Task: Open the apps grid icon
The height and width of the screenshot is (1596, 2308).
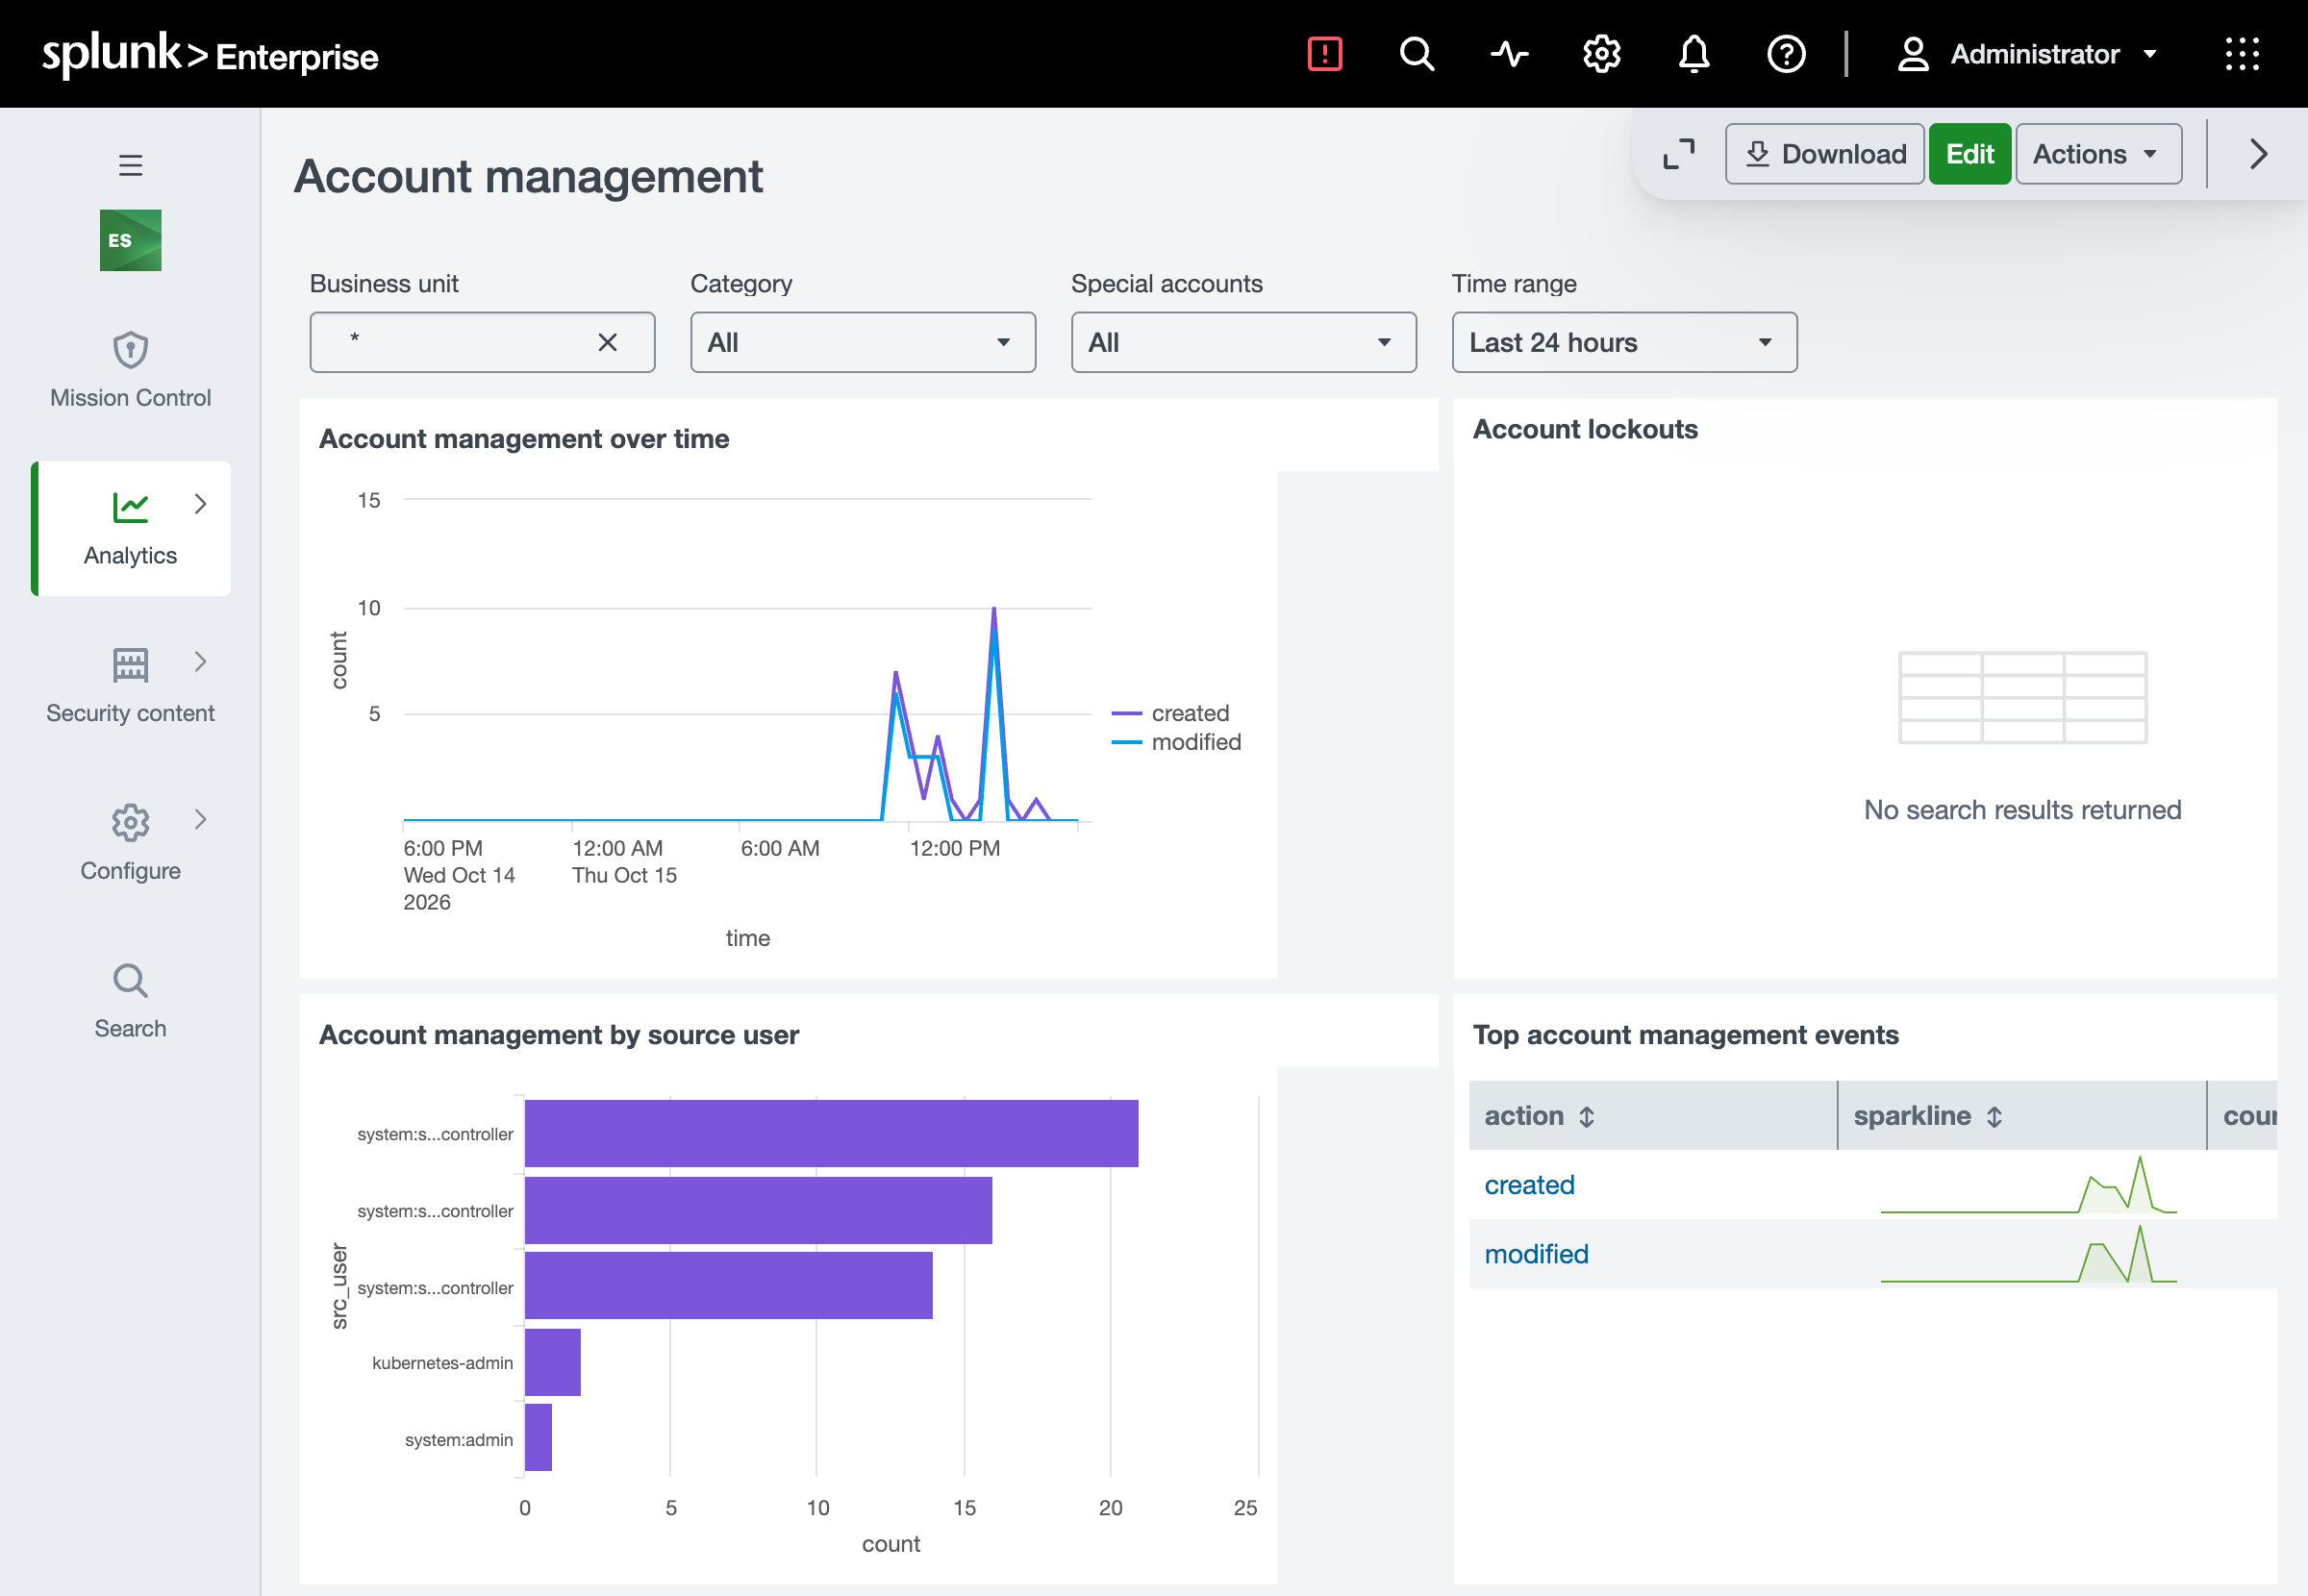Action: tap(2241, 54)
